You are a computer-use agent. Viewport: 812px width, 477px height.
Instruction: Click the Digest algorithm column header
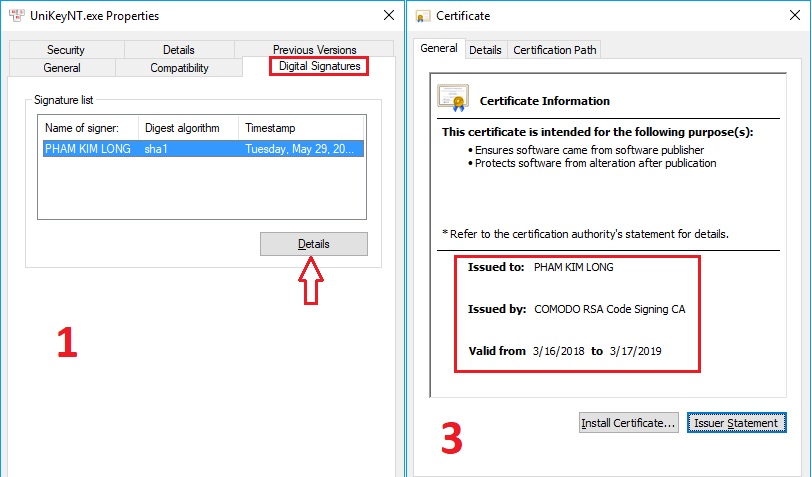pos(188,128)
